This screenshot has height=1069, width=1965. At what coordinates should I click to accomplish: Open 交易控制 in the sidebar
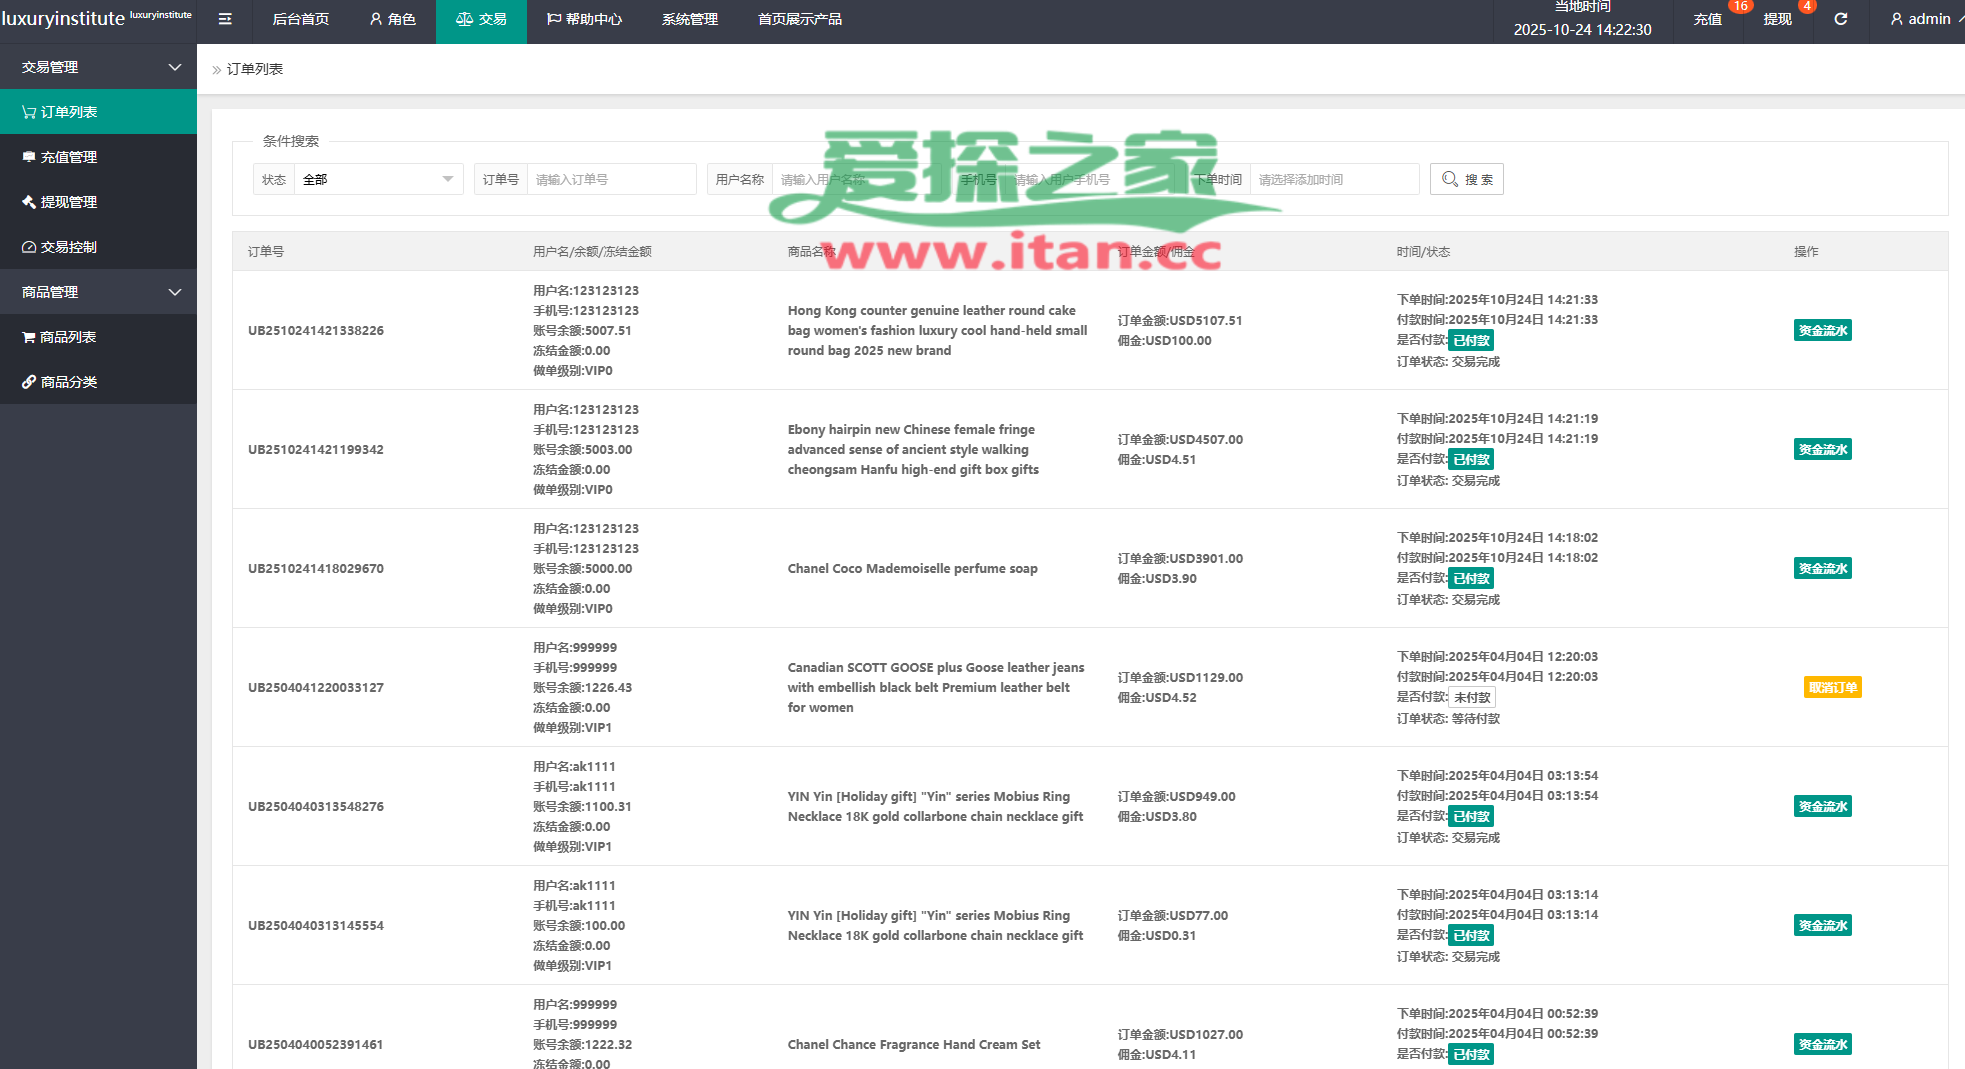point(98,247)
